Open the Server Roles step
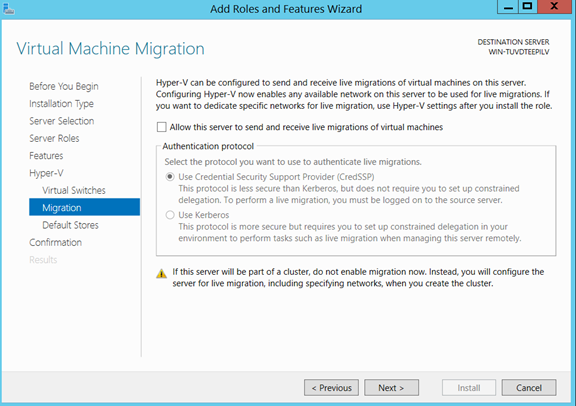The height and width of the screenshot is (406, 576). click(54, 138)
